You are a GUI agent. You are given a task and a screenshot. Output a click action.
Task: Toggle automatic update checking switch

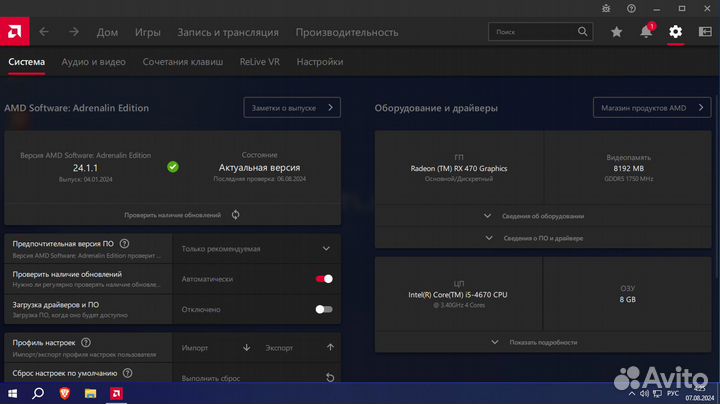click(324, 279)
